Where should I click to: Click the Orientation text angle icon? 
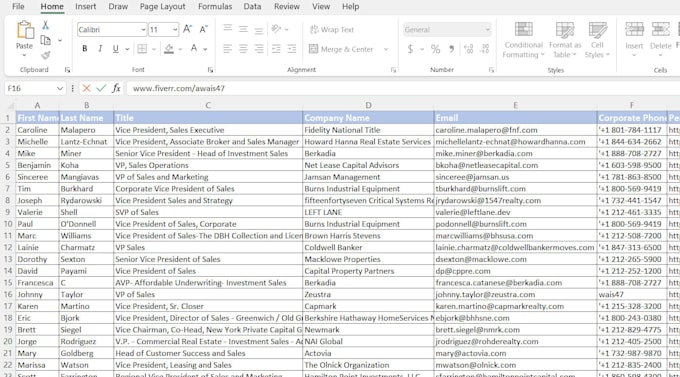coord(276,29)
